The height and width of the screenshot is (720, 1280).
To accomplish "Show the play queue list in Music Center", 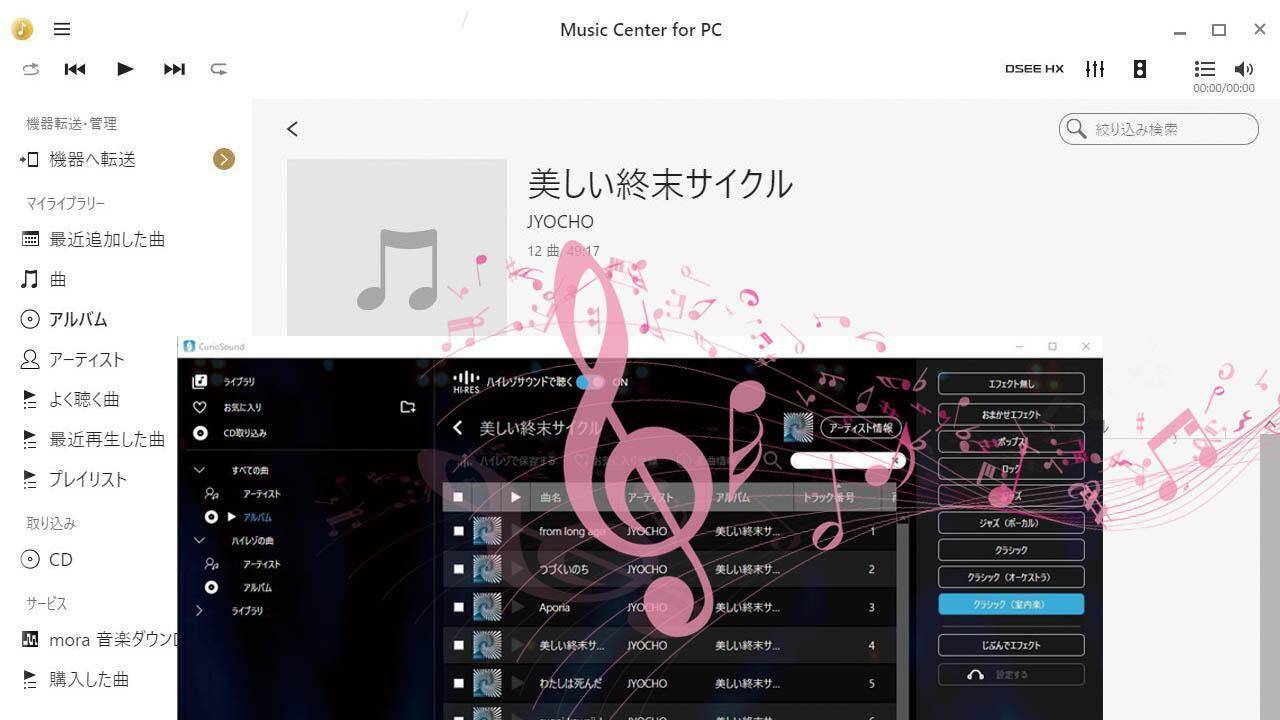I will click(1205, 69).
